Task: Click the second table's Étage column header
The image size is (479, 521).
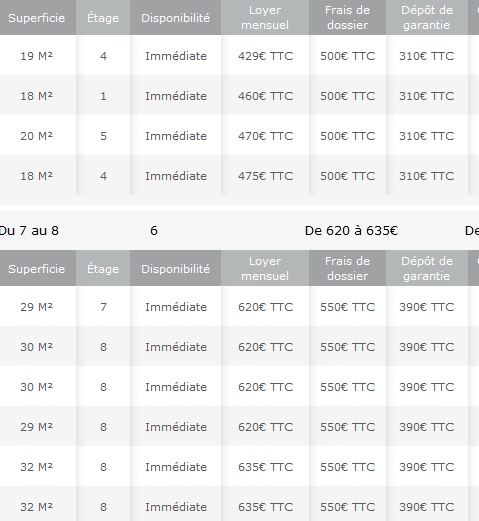Action: pos(103,269)
